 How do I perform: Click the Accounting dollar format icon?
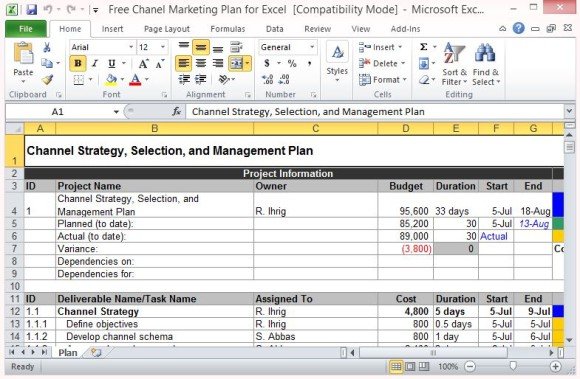pyautogui.click(x=267, y=64)
